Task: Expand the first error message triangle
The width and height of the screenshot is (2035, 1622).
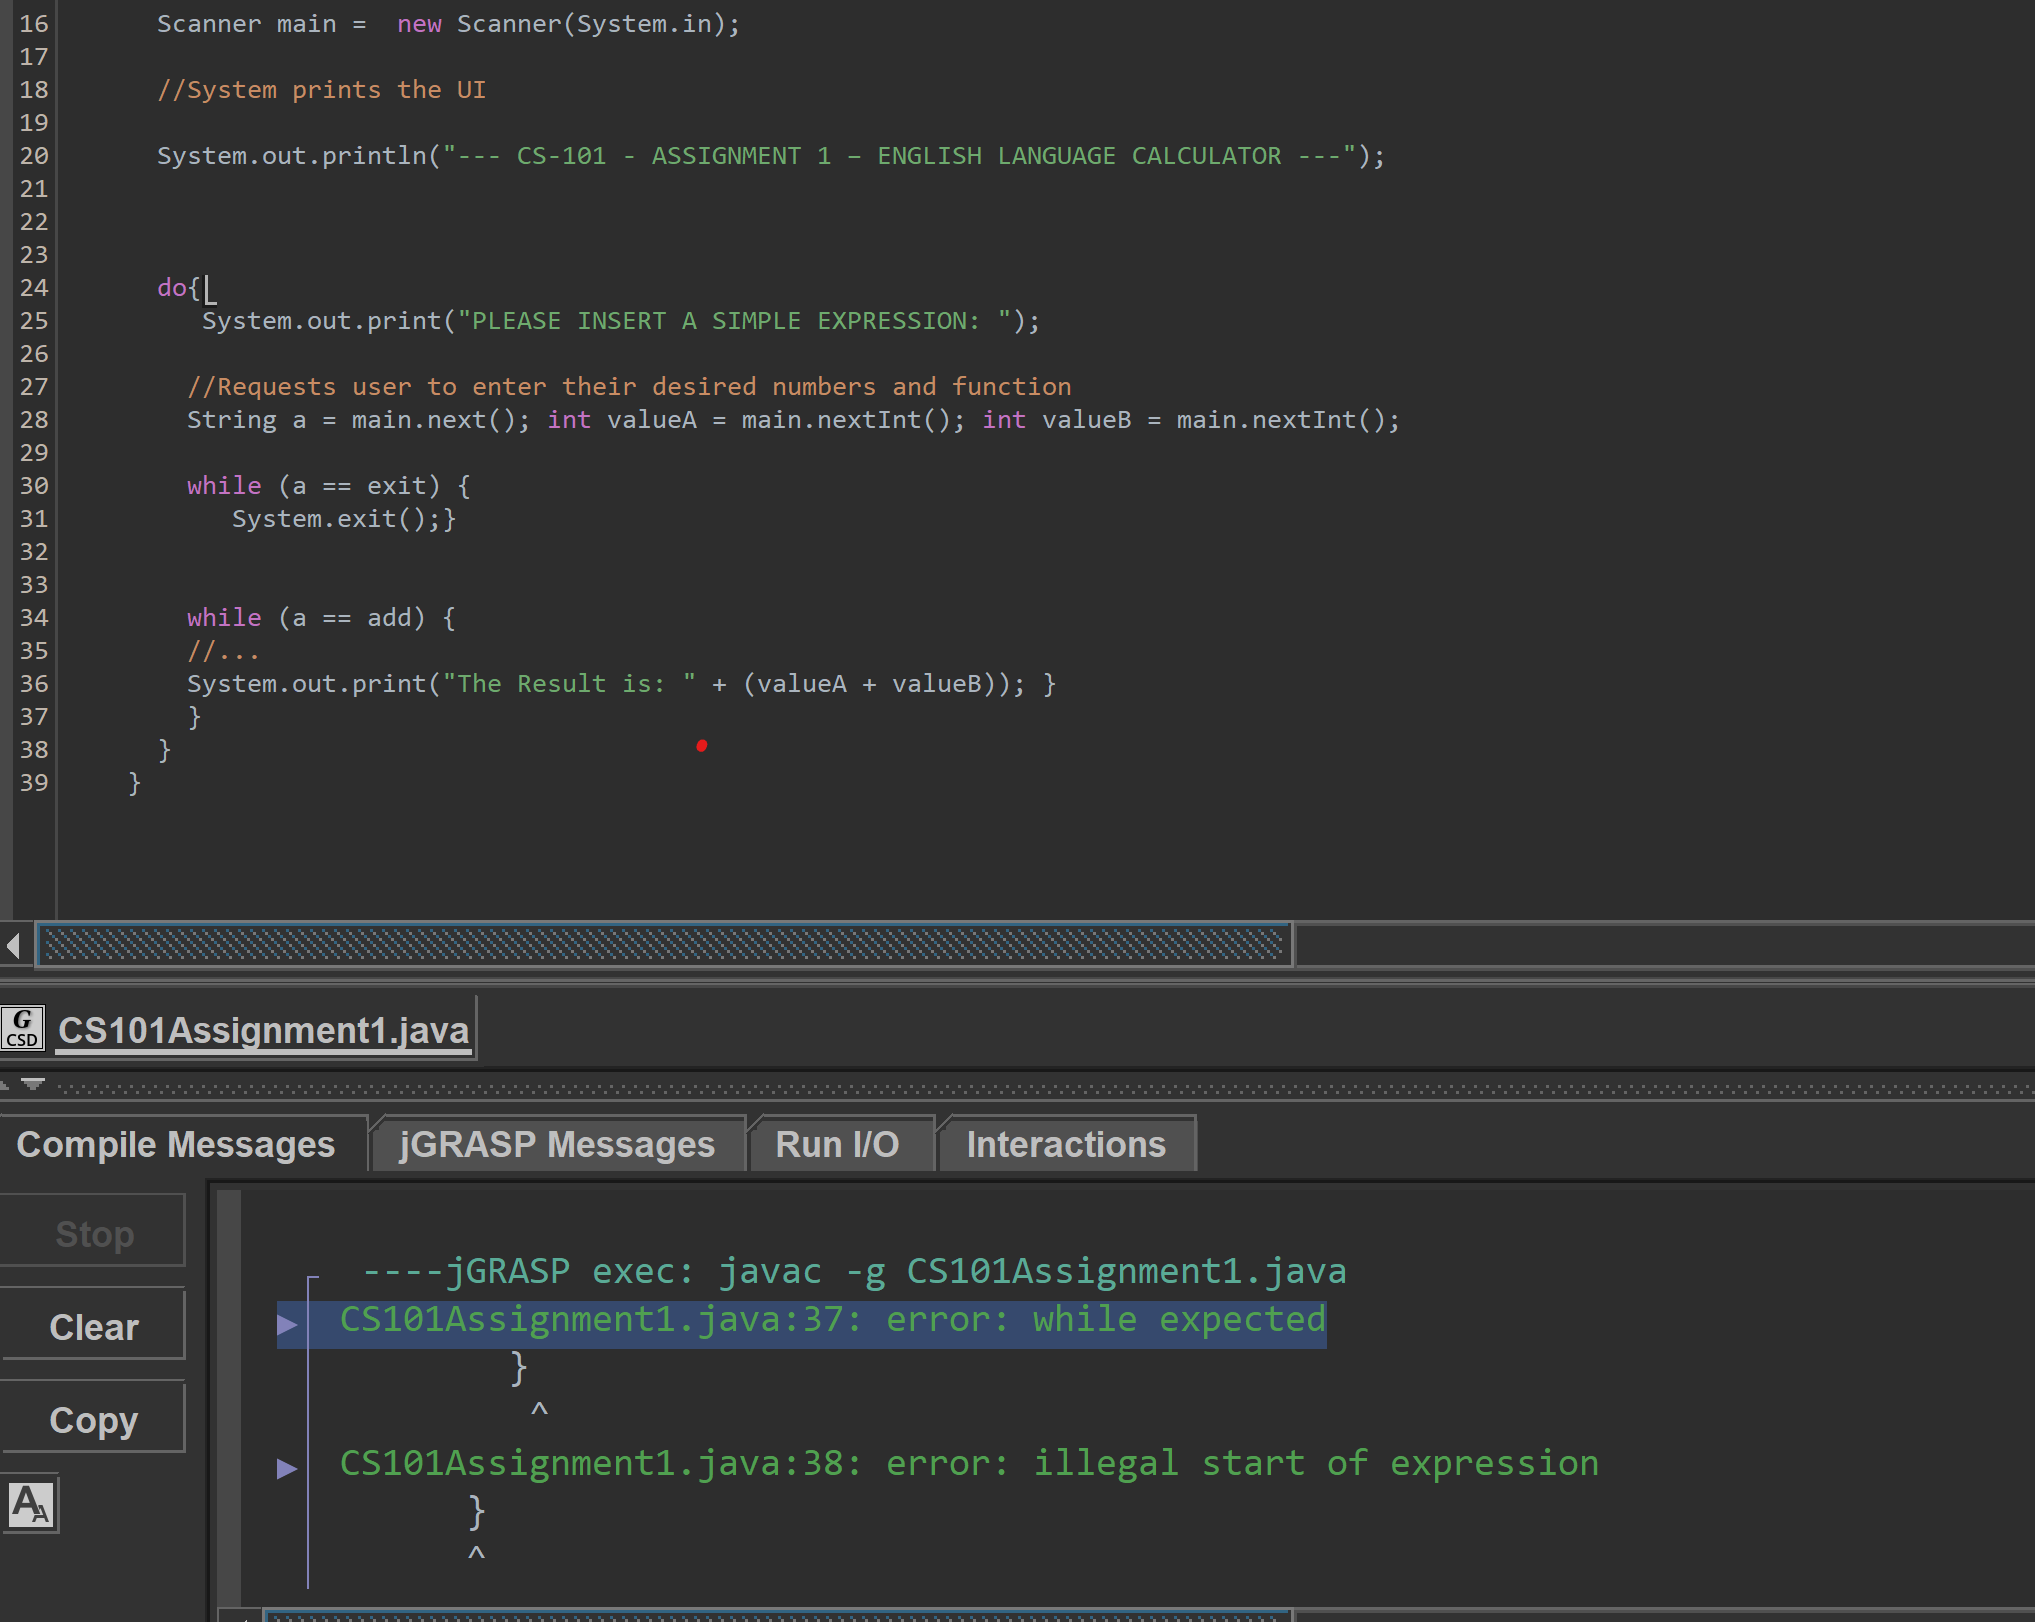Action: [287, 1322]
